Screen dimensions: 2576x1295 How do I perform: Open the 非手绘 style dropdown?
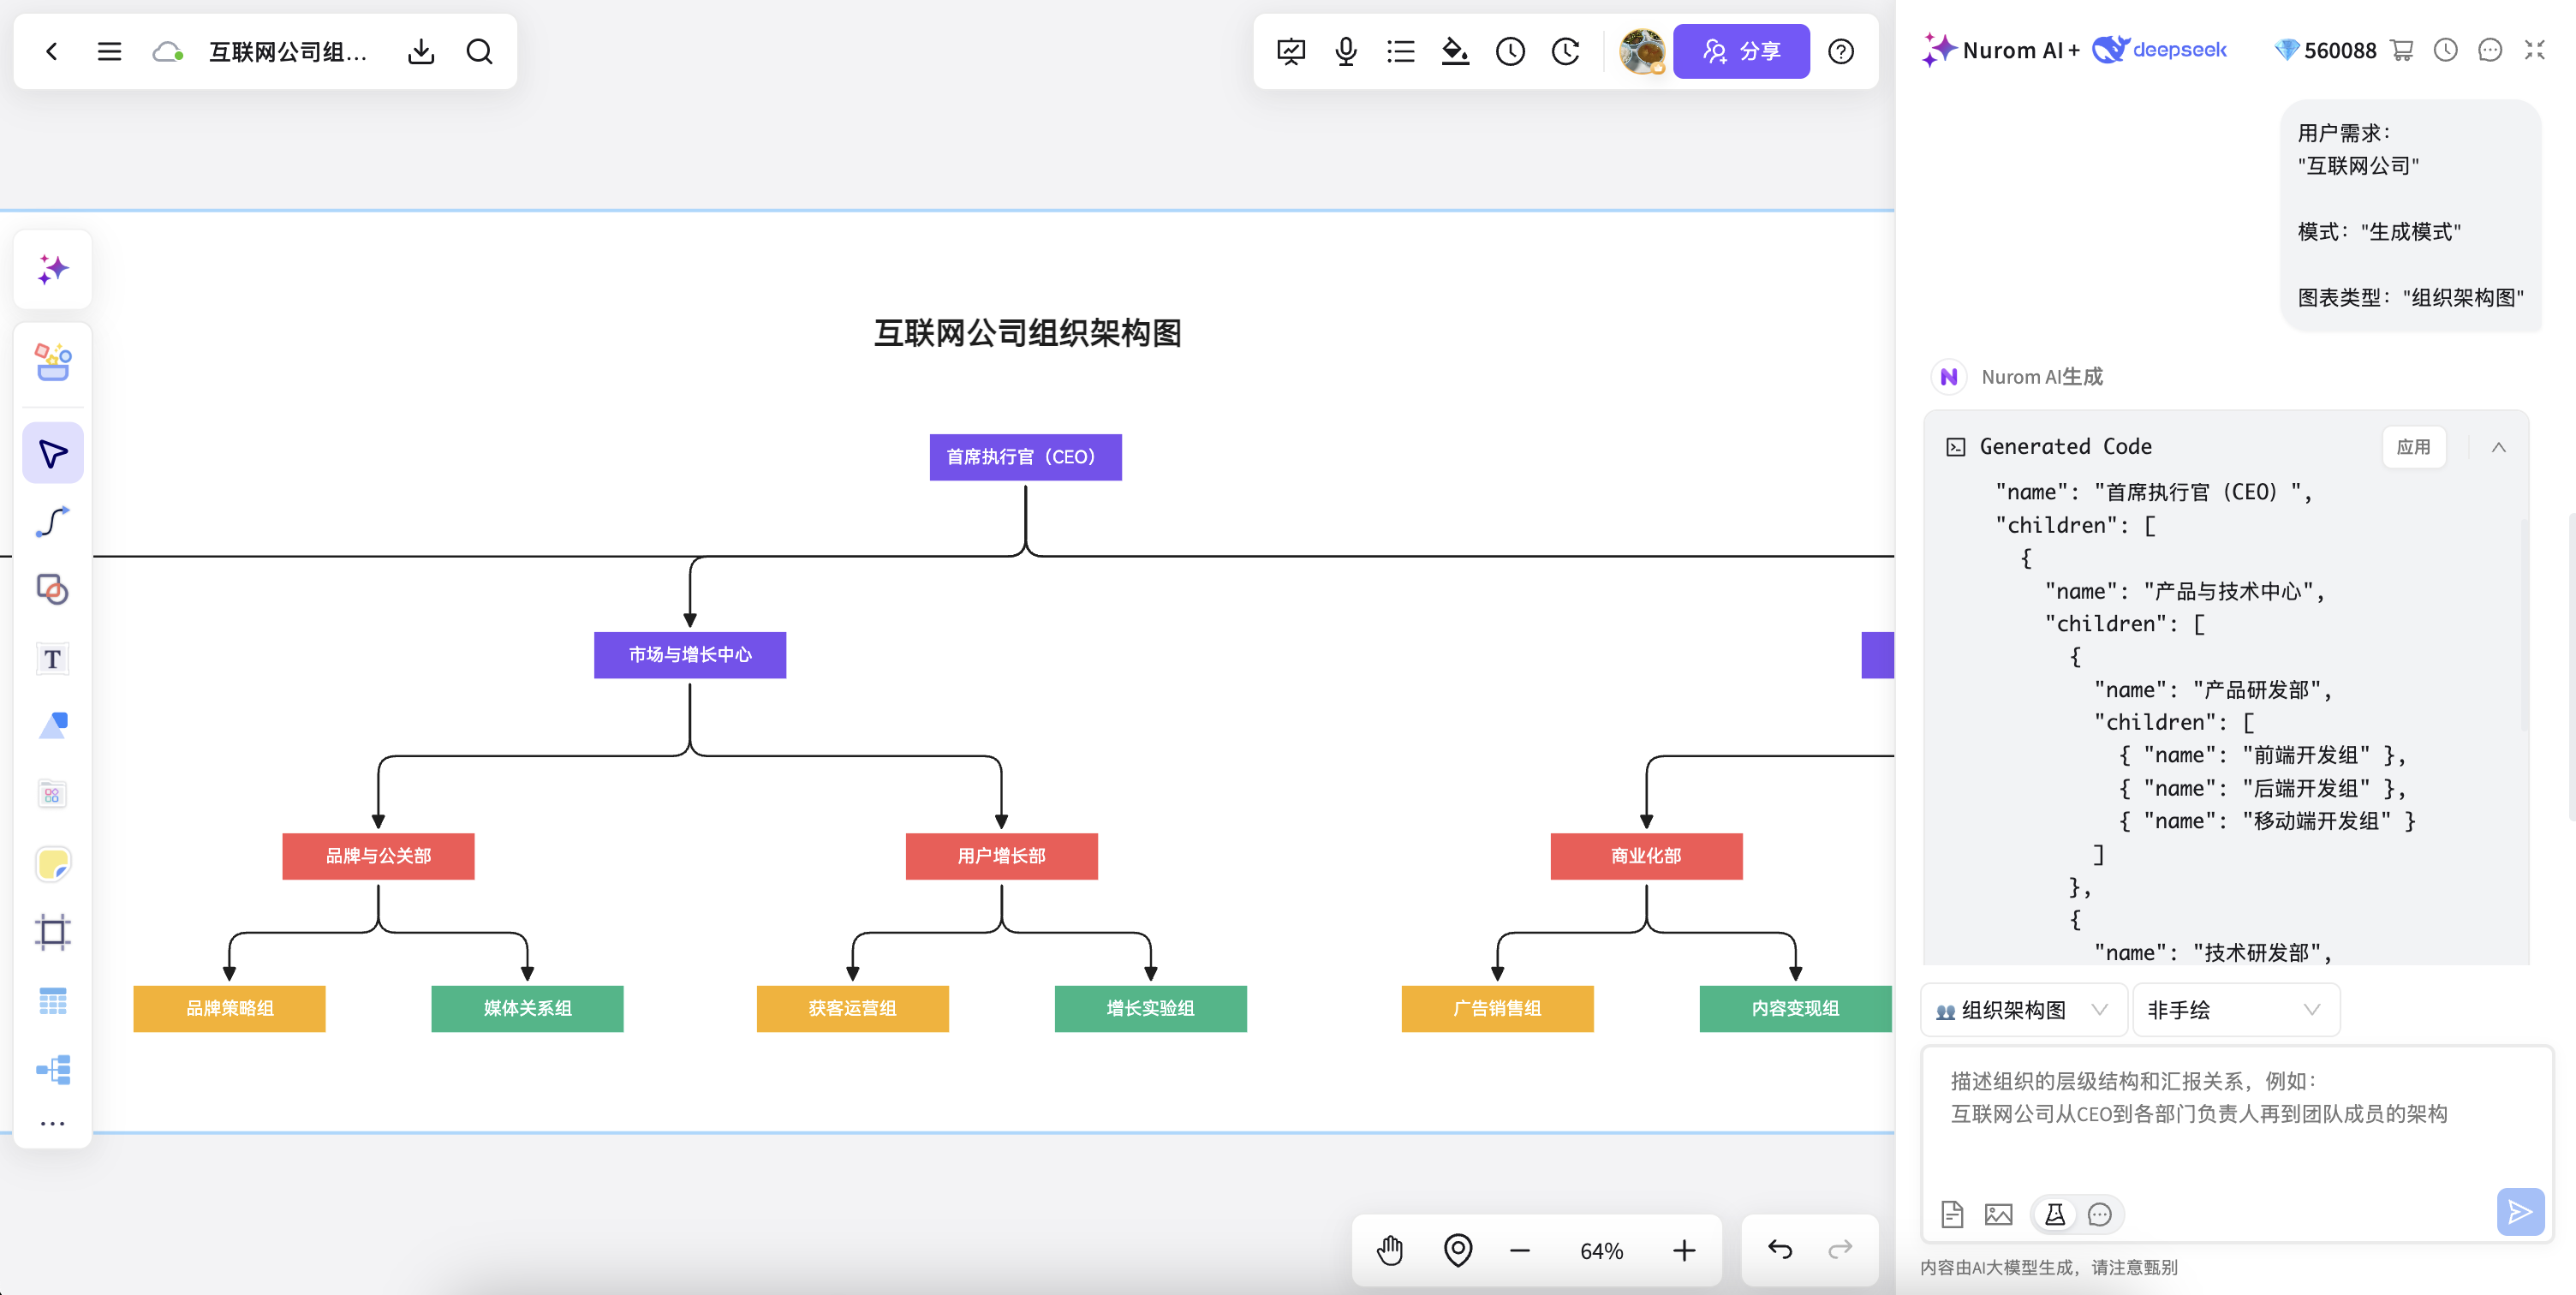coord(2235,1010)
